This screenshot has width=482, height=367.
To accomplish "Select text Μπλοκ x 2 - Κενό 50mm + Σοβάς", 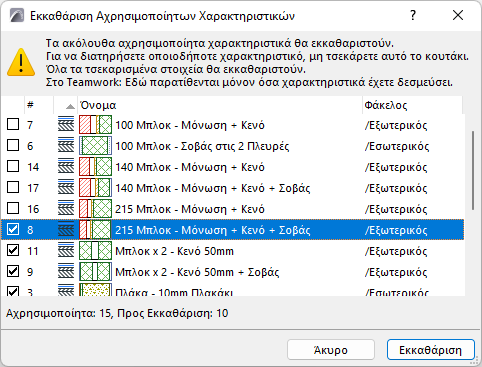I will 197,272.
